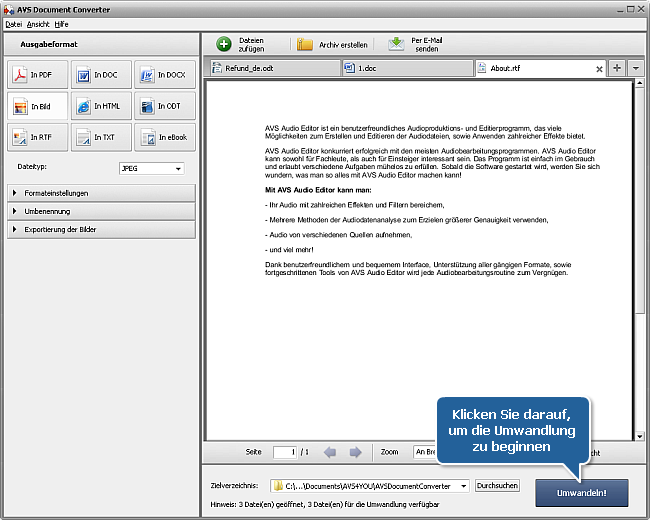Choose the In PDF output format

point(37,75)
